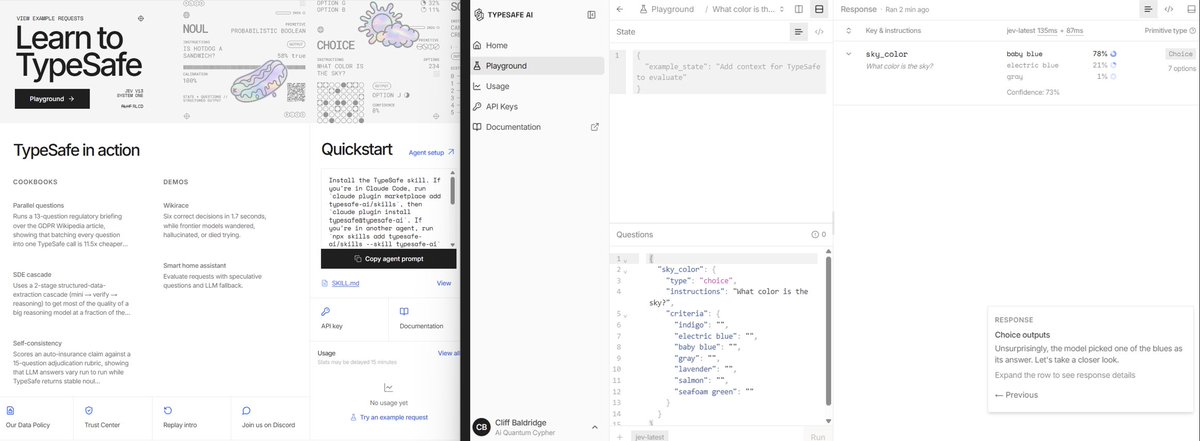The height and width of the screenshot is (441, 1200).
Task: Click the scroll-down arrow in Questions editor
Action: [827, 420]
